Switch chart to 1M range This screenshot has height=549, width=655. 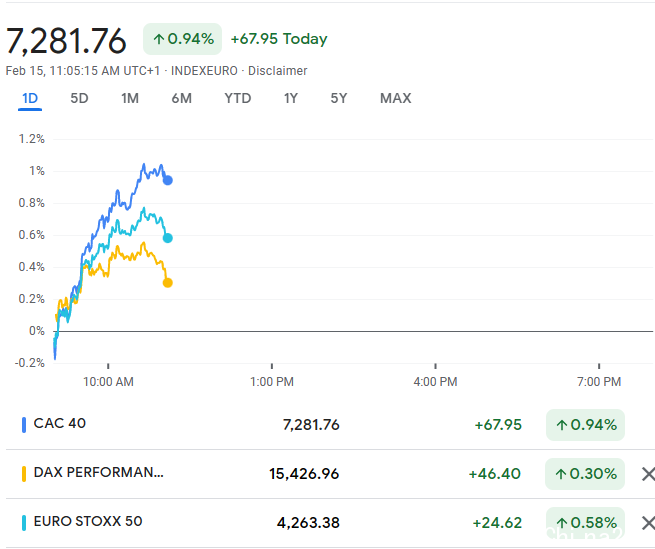point(130,99)
